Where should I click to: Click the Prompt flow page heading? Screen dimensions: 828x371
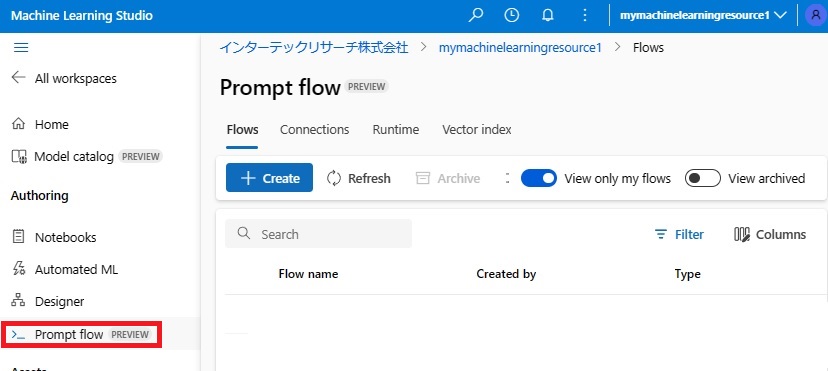pos(280,87)
